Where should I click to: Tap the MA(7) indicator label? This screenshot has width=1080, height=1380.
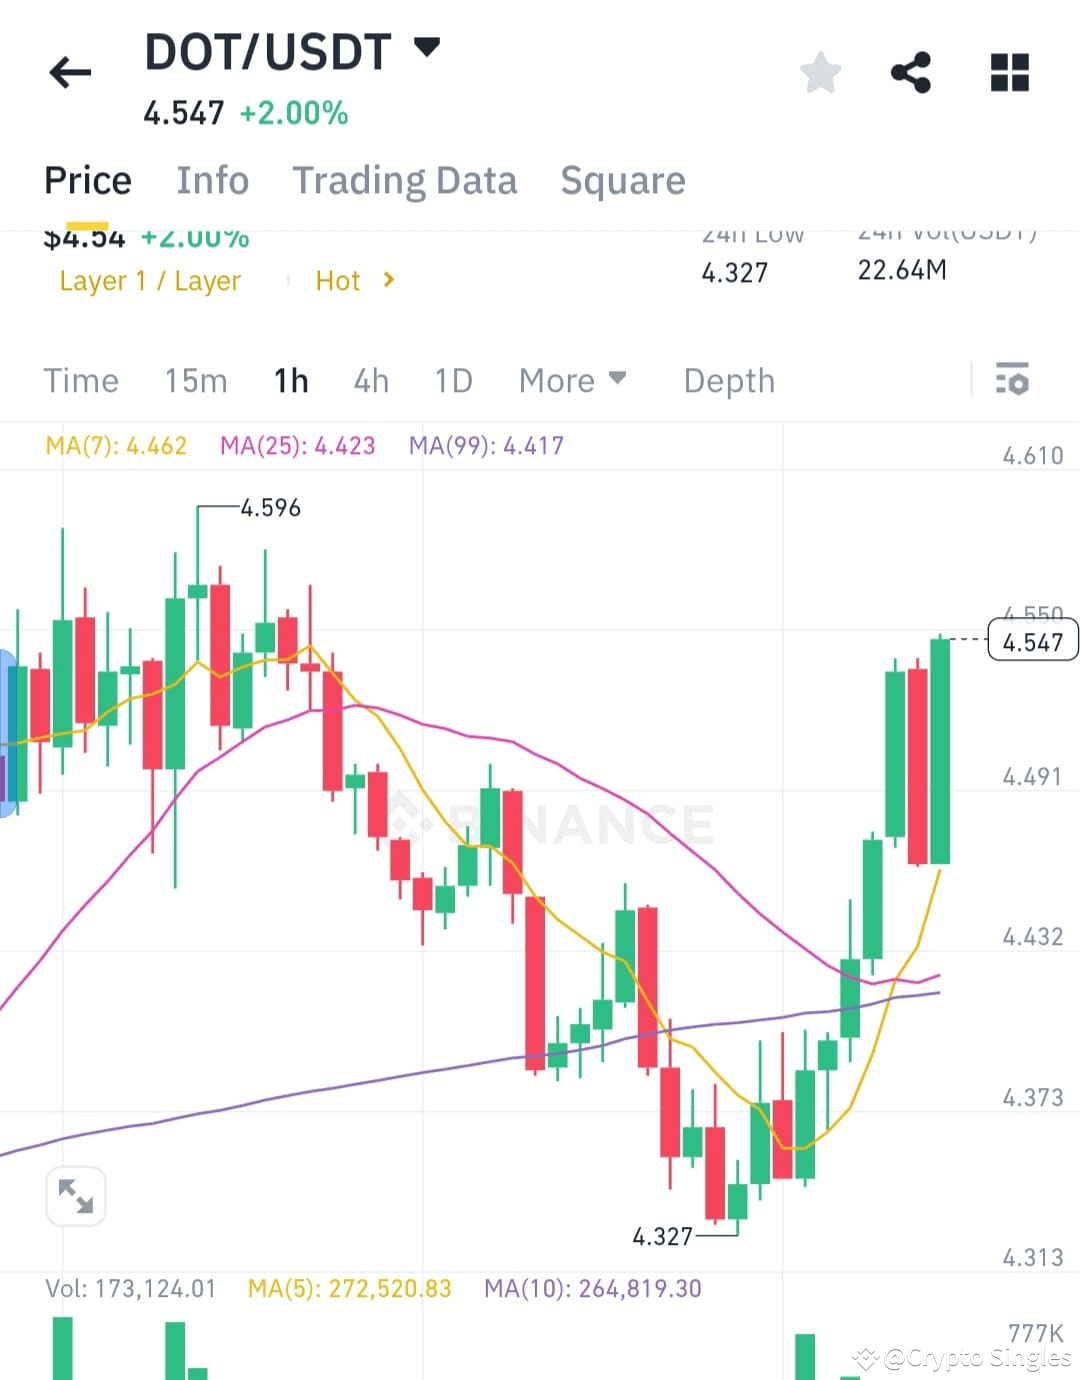point(116,446)
